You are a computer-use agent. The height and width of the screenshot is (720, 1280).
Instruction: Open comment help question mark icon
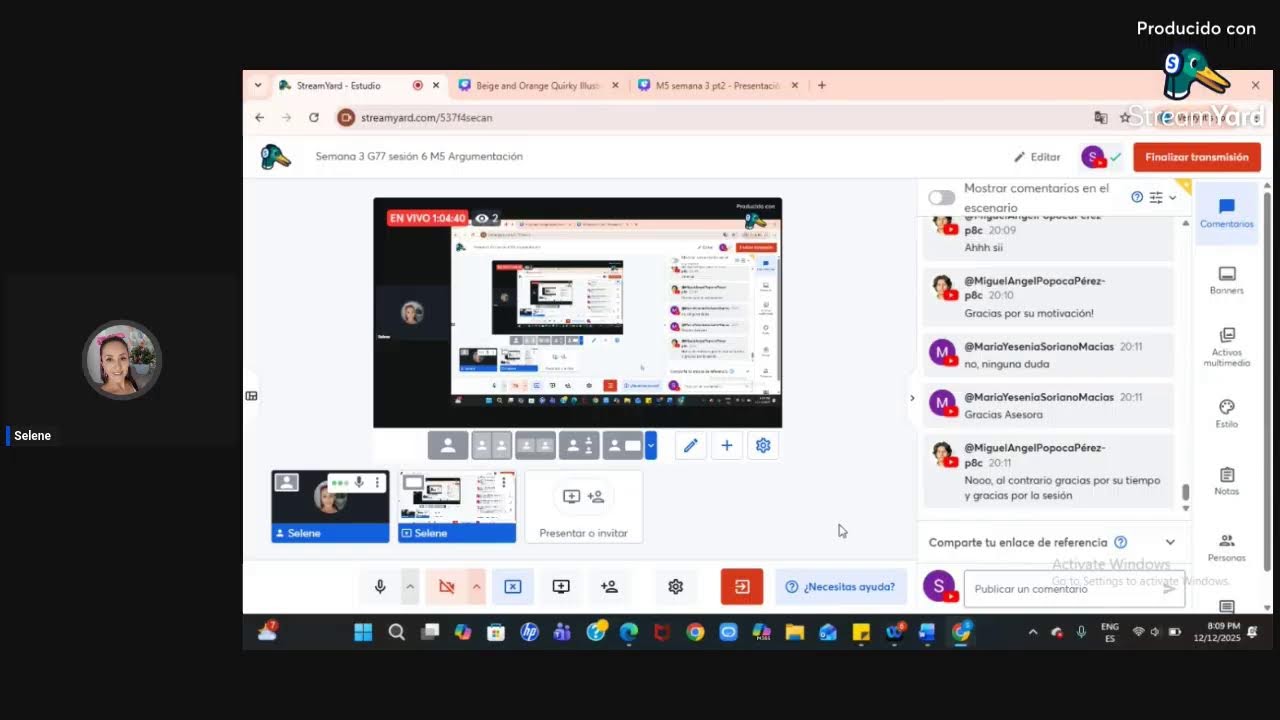pyautogui.click(x=1137, y=197)
